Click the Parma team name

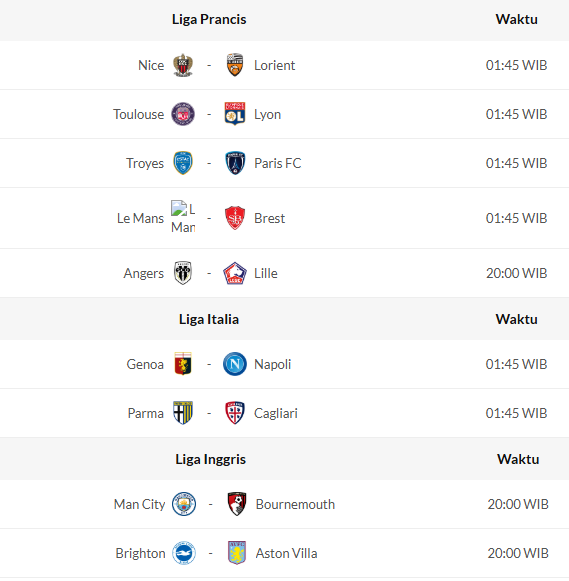(146, 413)
